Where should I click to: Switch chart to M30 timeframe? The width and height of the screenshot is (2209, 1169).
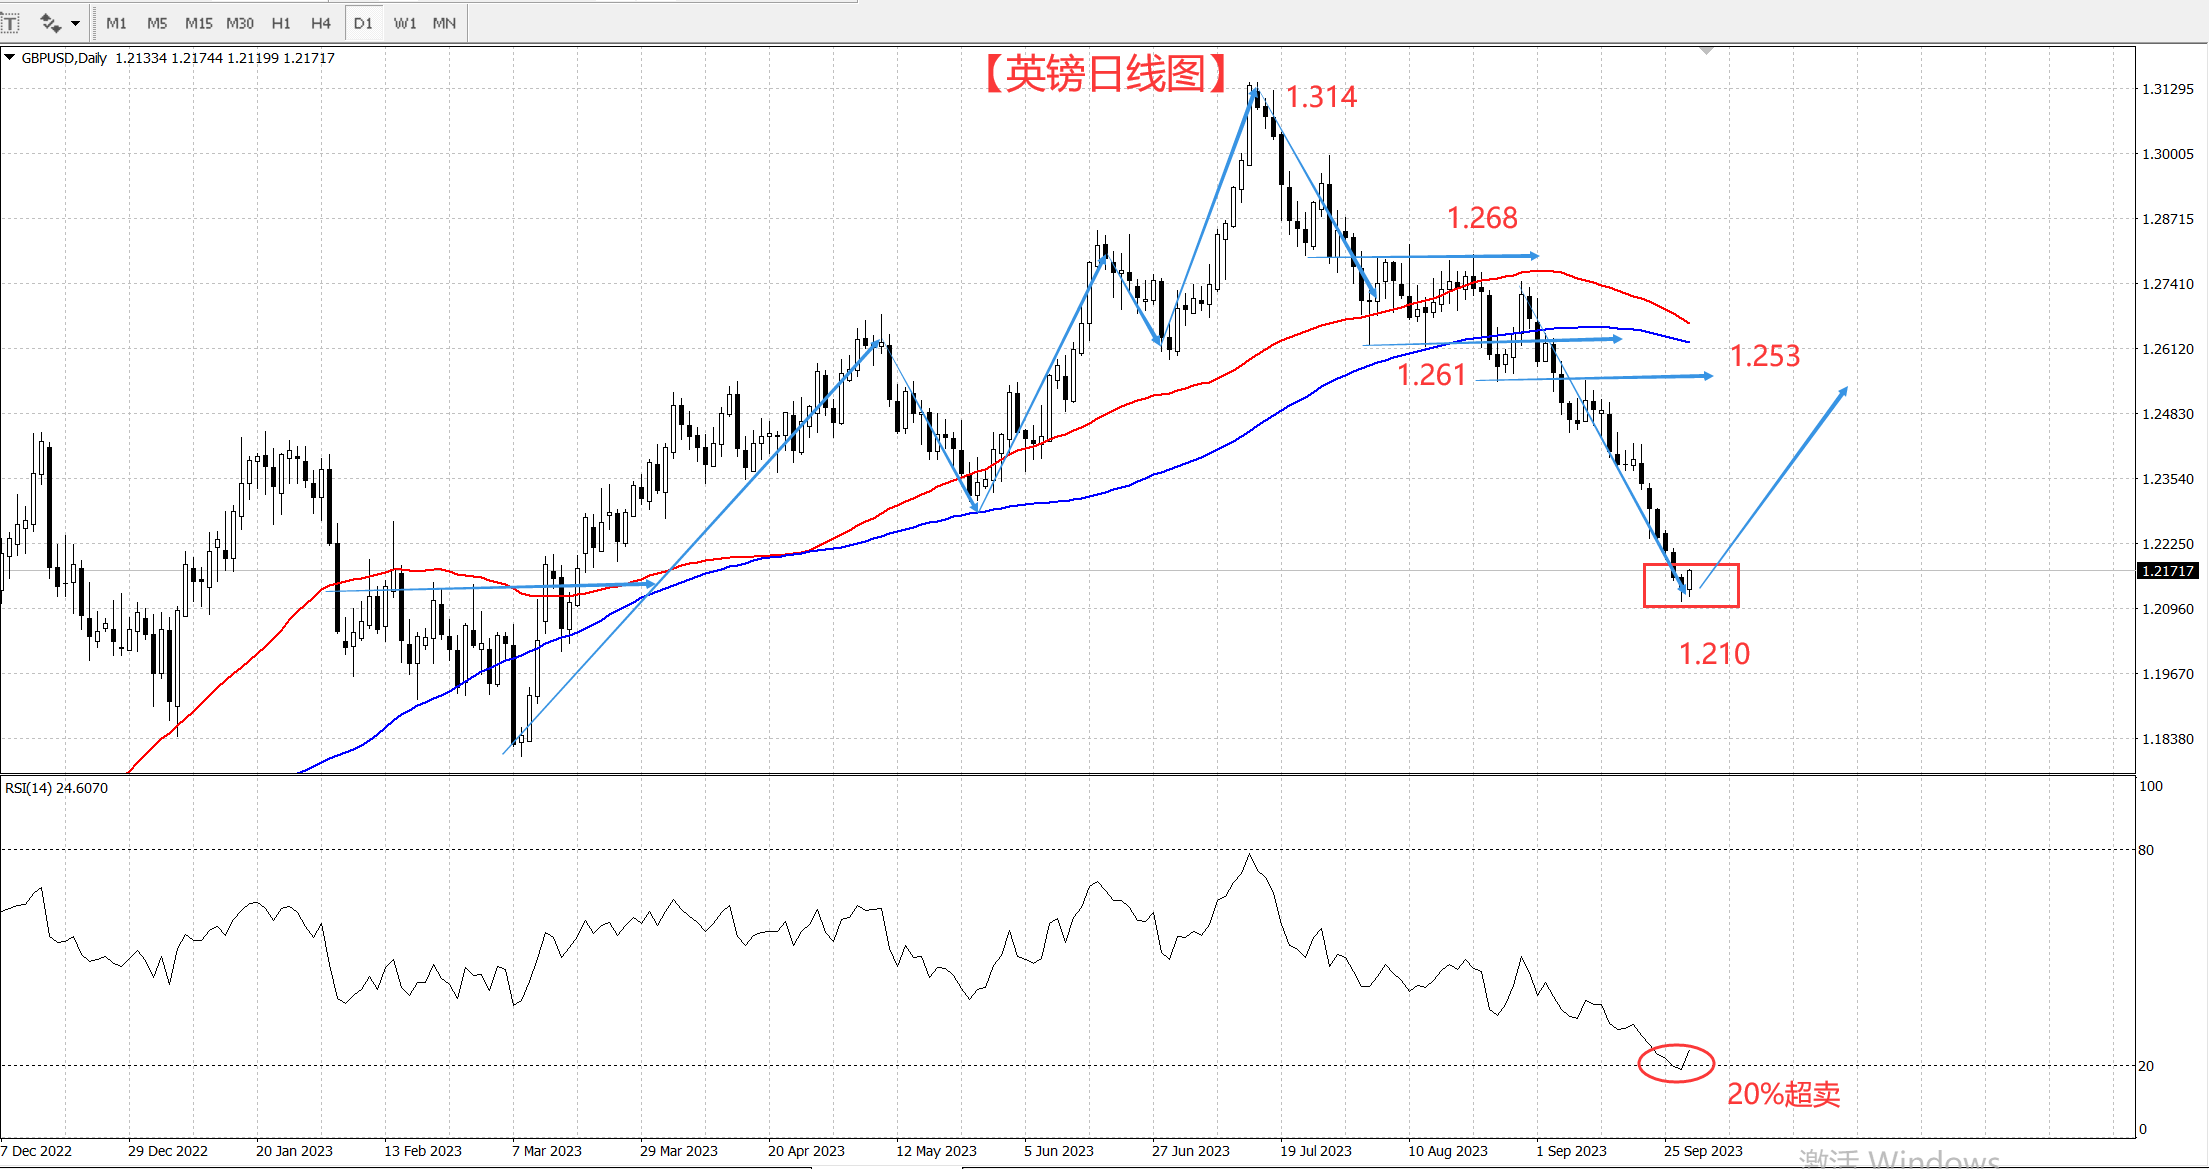coord(240,23)
